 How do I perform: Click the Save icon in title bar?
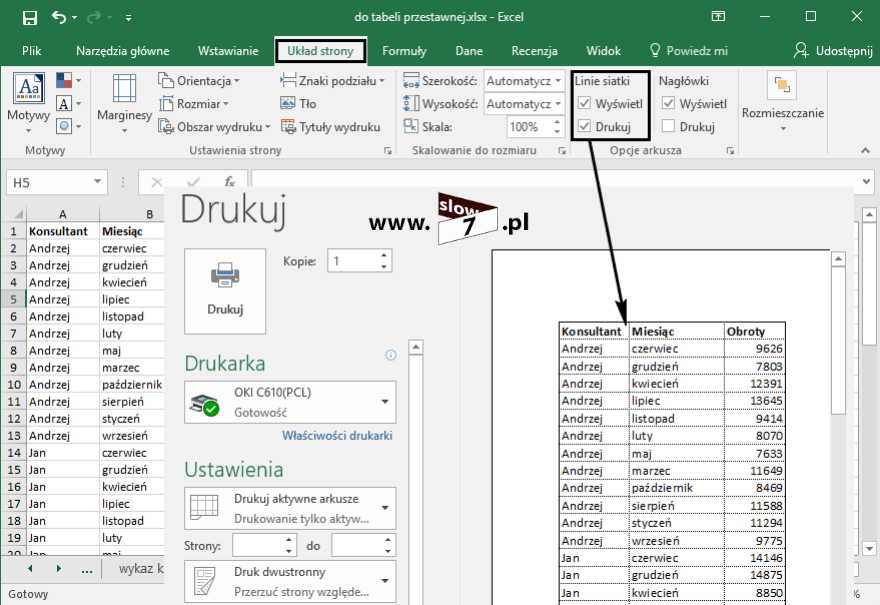[x=30, y=17]
